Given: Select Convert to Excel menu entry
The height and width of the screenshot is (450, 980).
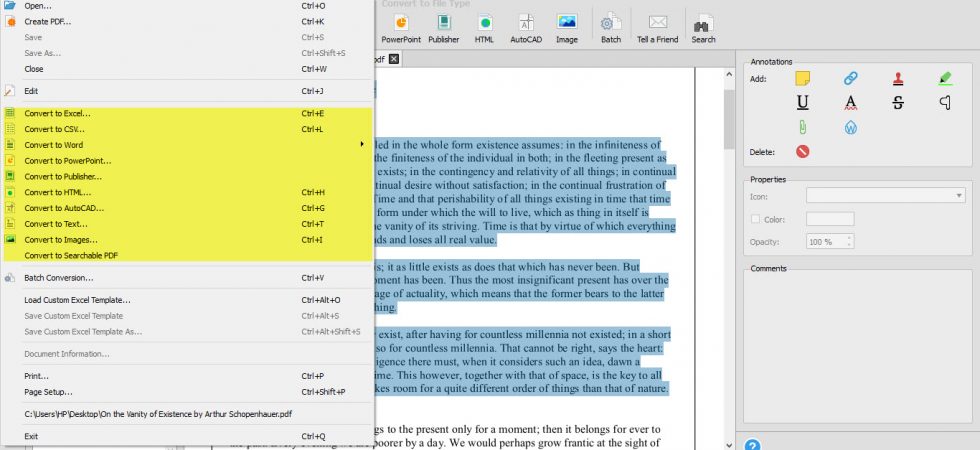Looking at the screenshot, I should click(x=188, y=114).
